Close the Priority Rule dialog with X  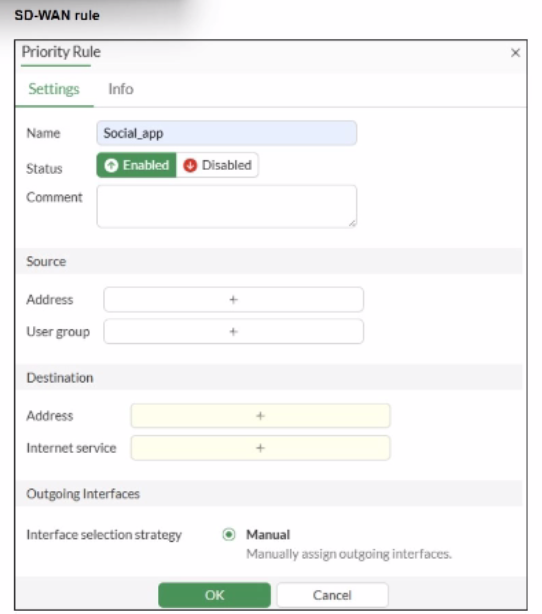pyautogui.click(x=515, y=52)
